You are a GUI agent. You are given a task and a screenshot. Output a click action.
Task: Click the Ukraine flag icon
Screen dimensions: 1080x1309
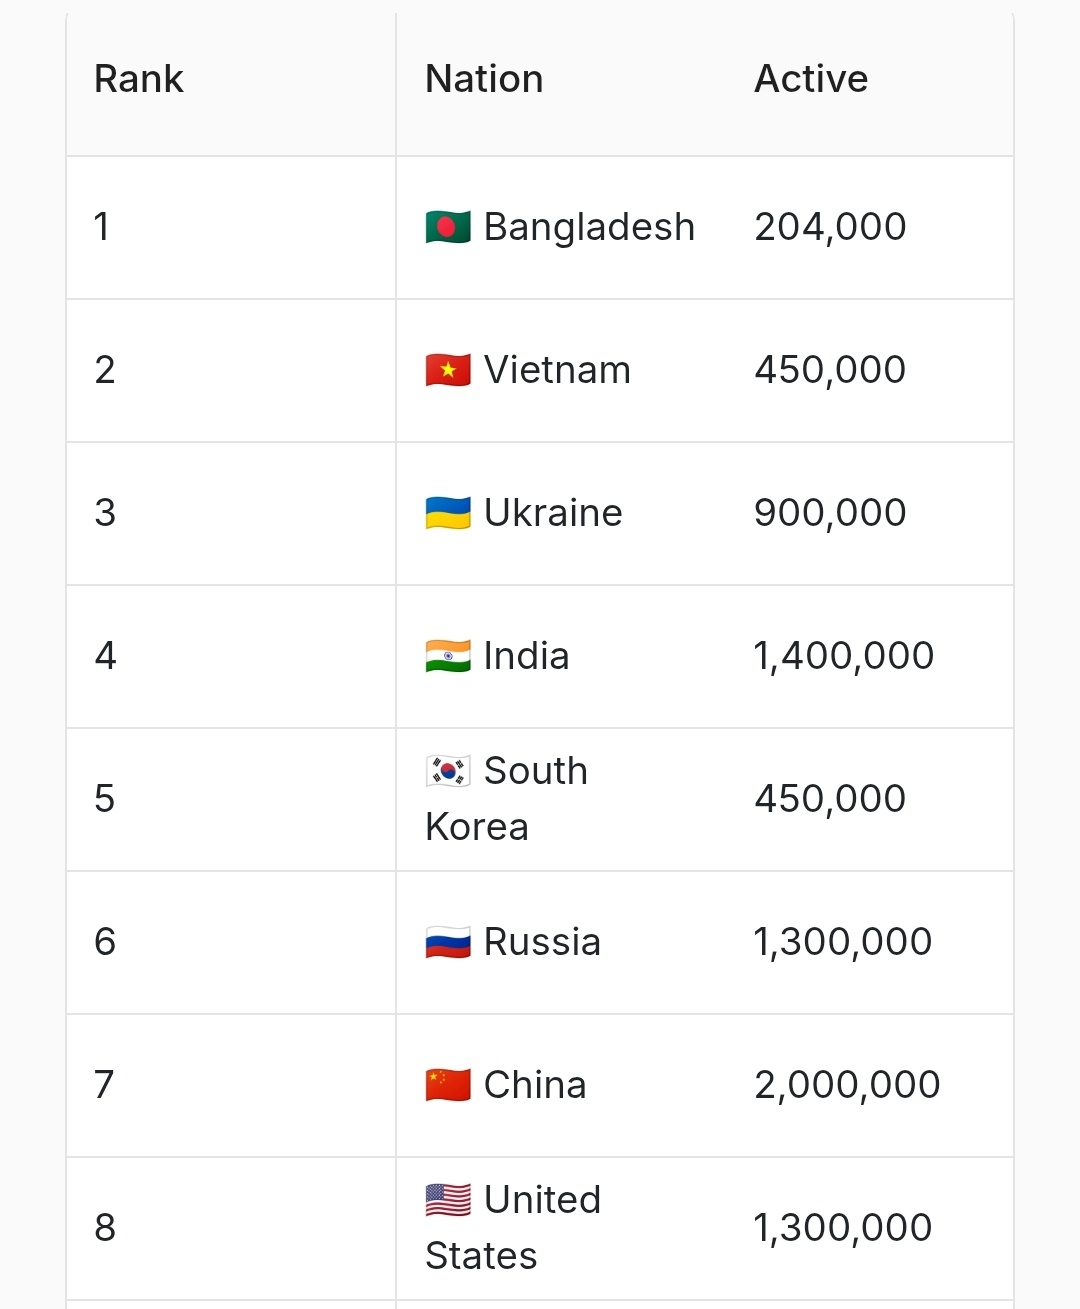[448, 513]
